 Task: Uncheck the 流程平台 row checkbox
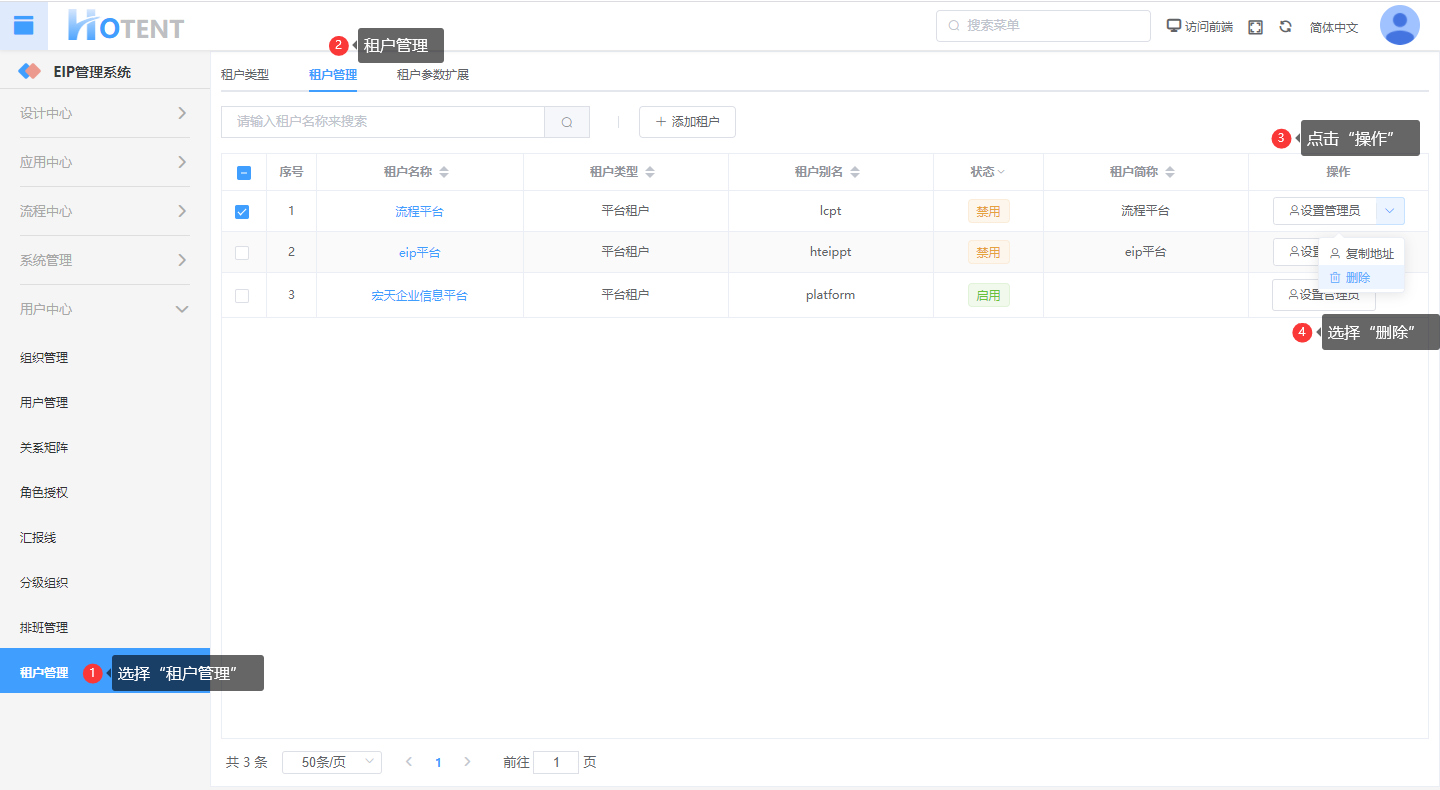(242, 212)
